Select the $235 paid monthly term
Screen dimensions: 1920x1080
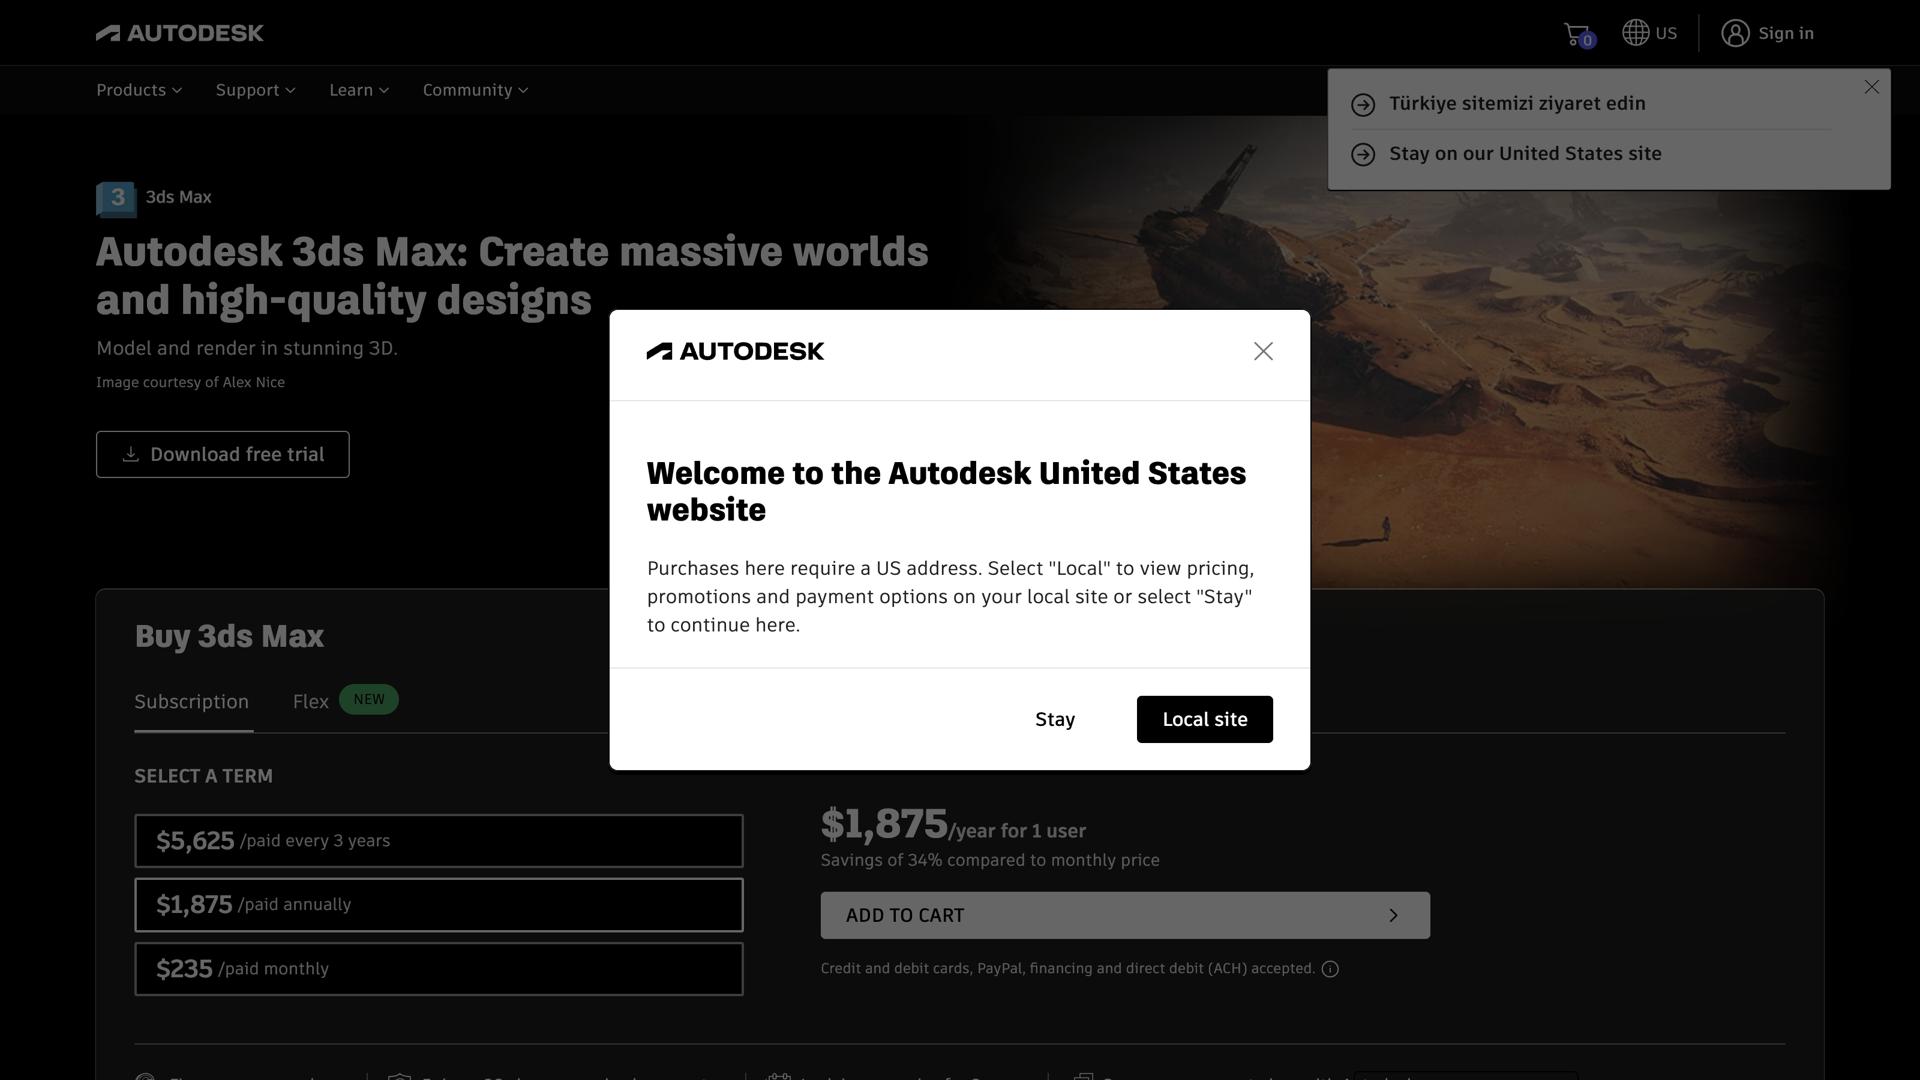tap(438, 969)
